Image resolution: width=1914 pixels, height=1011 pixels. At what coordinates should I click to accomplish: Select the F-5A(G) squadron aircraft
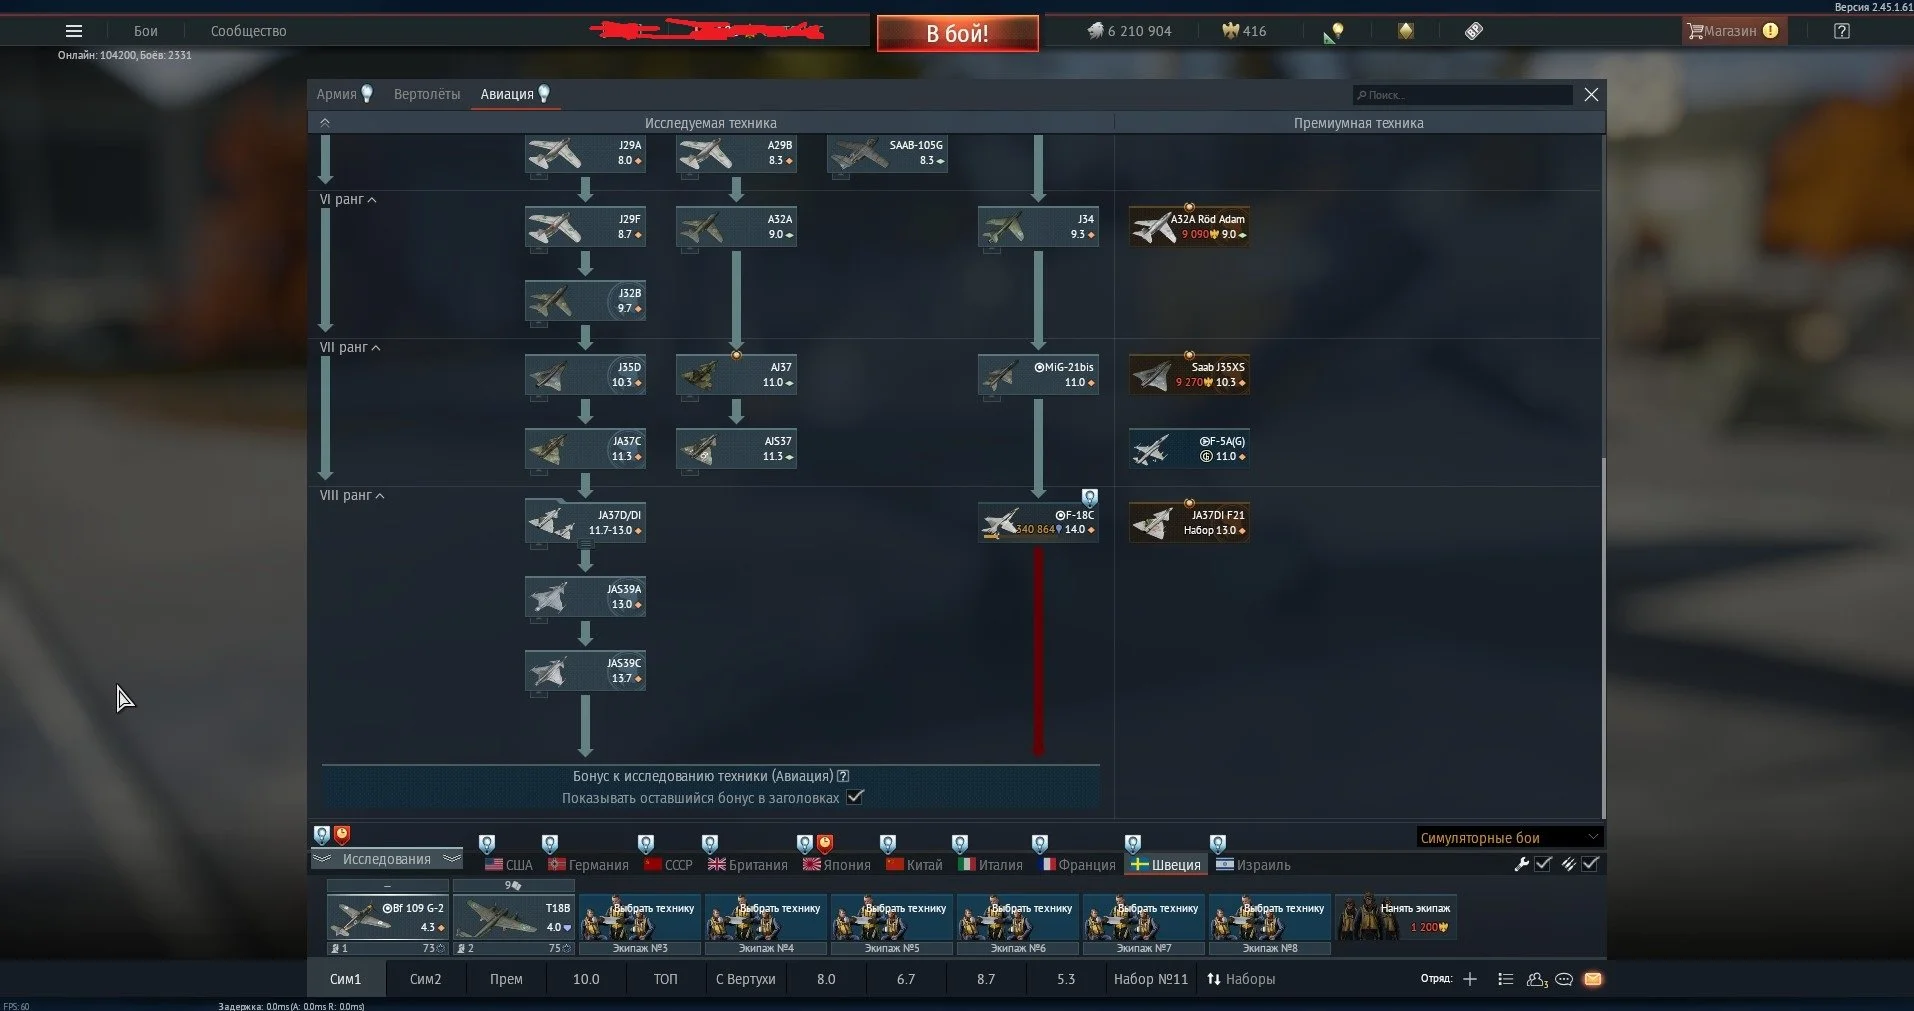(1189, 449)
